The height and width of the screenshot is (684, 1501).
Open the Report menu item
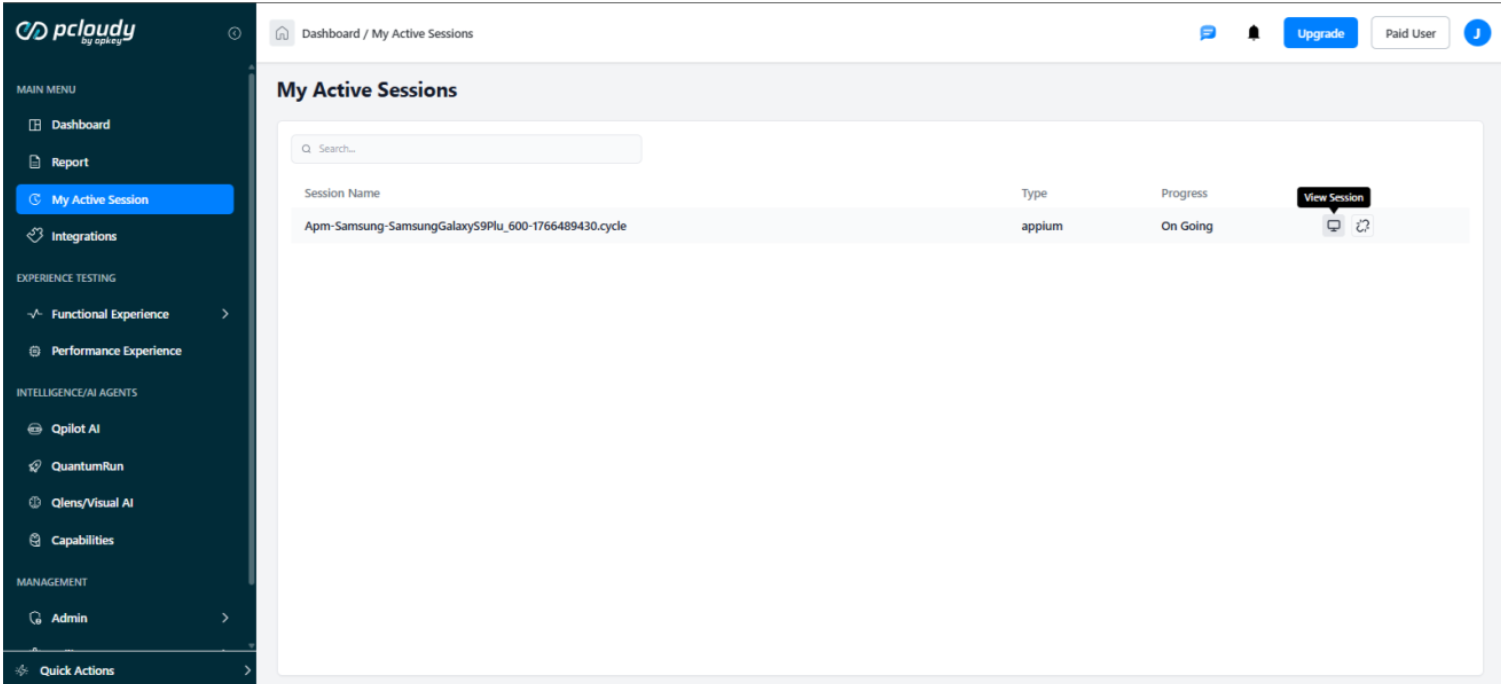click(x=70, y=162)
